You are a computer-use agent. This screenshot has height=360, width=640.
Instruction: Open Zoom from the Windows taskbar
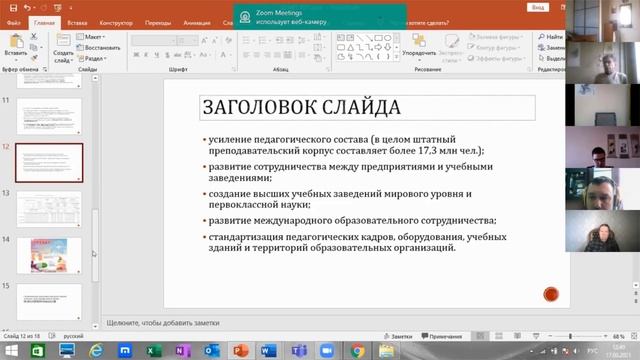[x=327, y=351]
